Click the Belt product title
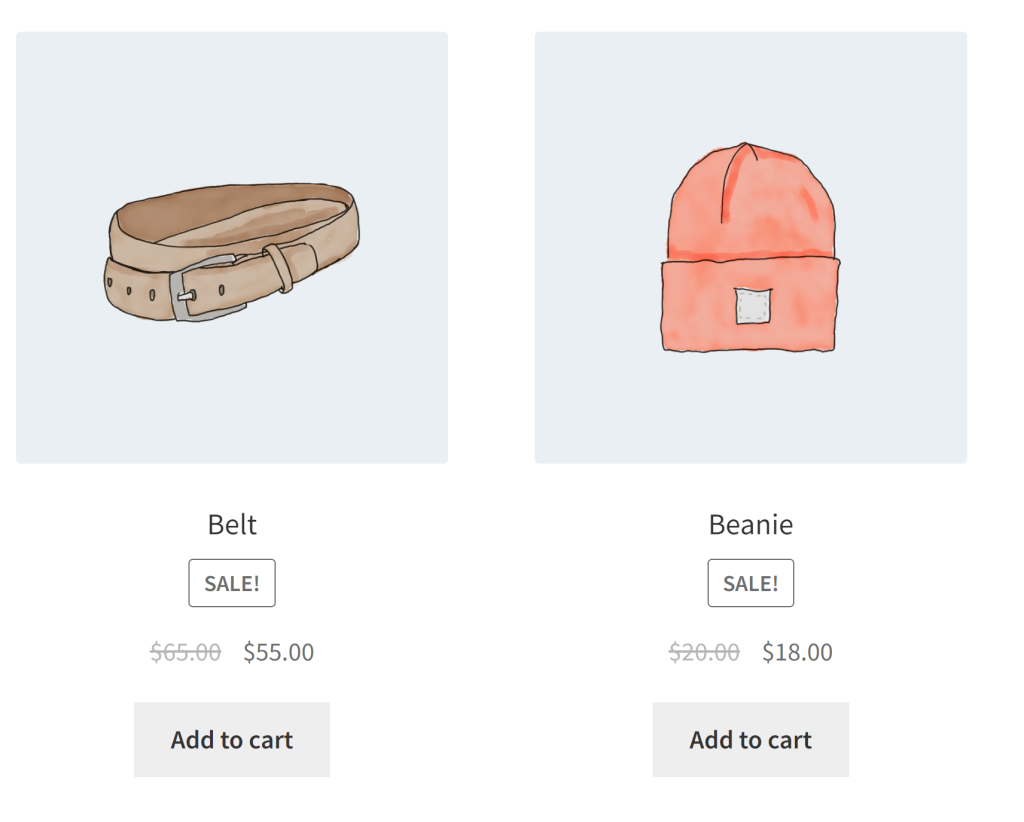This screenshot has width=1024, height=822. (232, 524)
